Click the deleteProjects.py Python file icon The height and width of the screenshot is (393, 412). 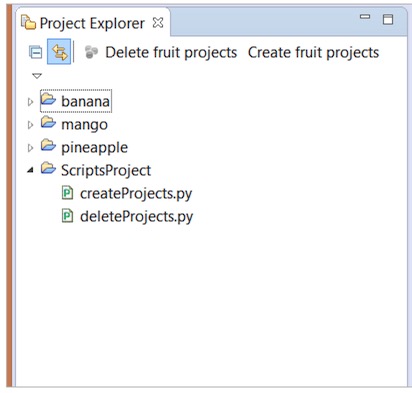coord(67,216)
